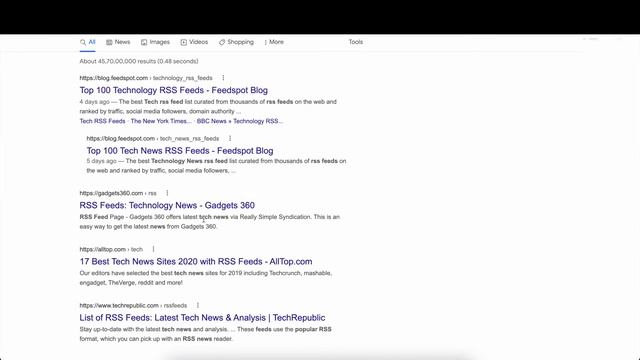Click the techrepublic.com rssfeeds URL
Image resolution: width=640 pixels, height=360 pixels.
pyautogui.click(x=133, y=305)
